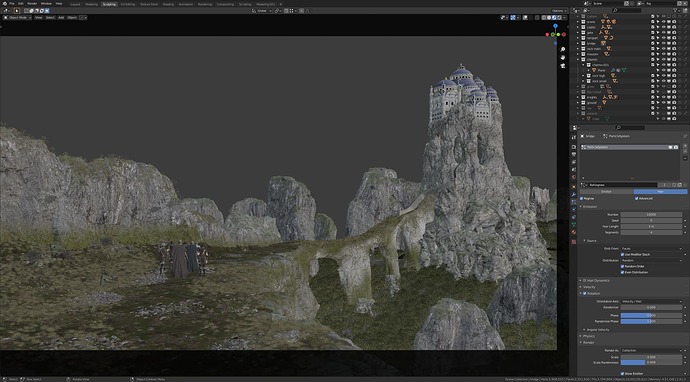
Task: Open the Object Mode dropdown
Action: click(x=17, y=18)
